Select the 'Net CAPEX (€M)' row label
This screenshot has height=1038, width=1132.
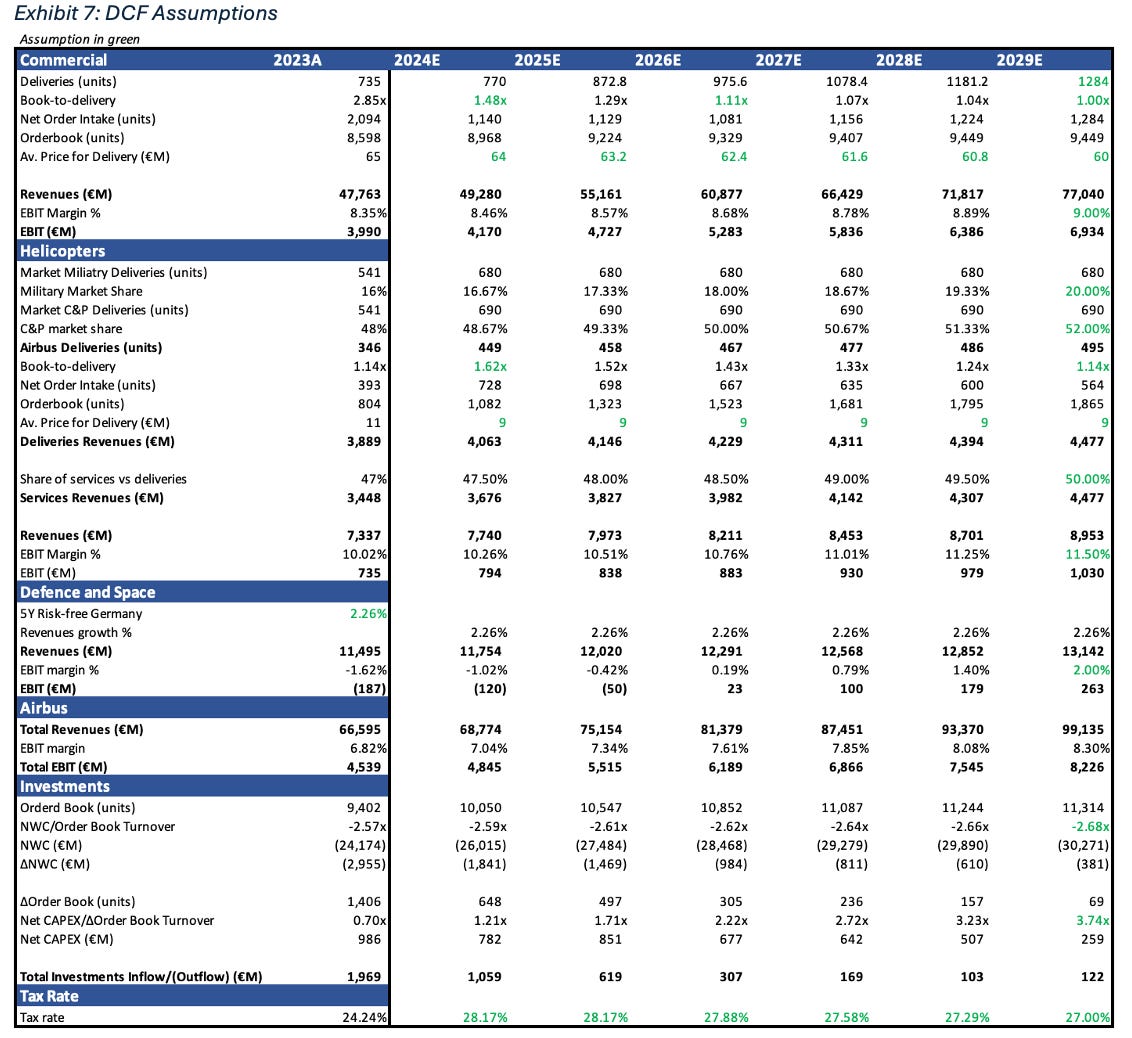point(66,940)
